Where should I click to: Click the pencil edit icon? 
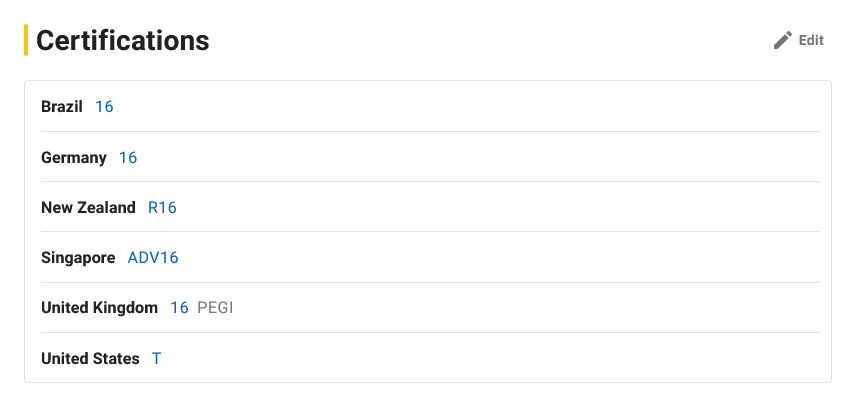[783, 41]
